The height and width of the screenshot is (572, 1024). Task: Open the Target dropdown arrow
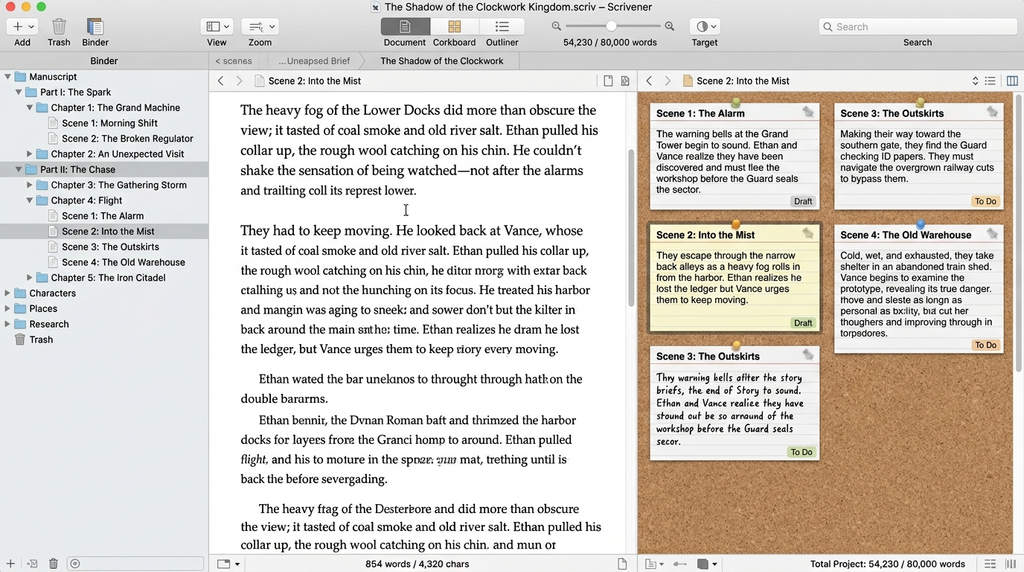(x=713, y=27)
